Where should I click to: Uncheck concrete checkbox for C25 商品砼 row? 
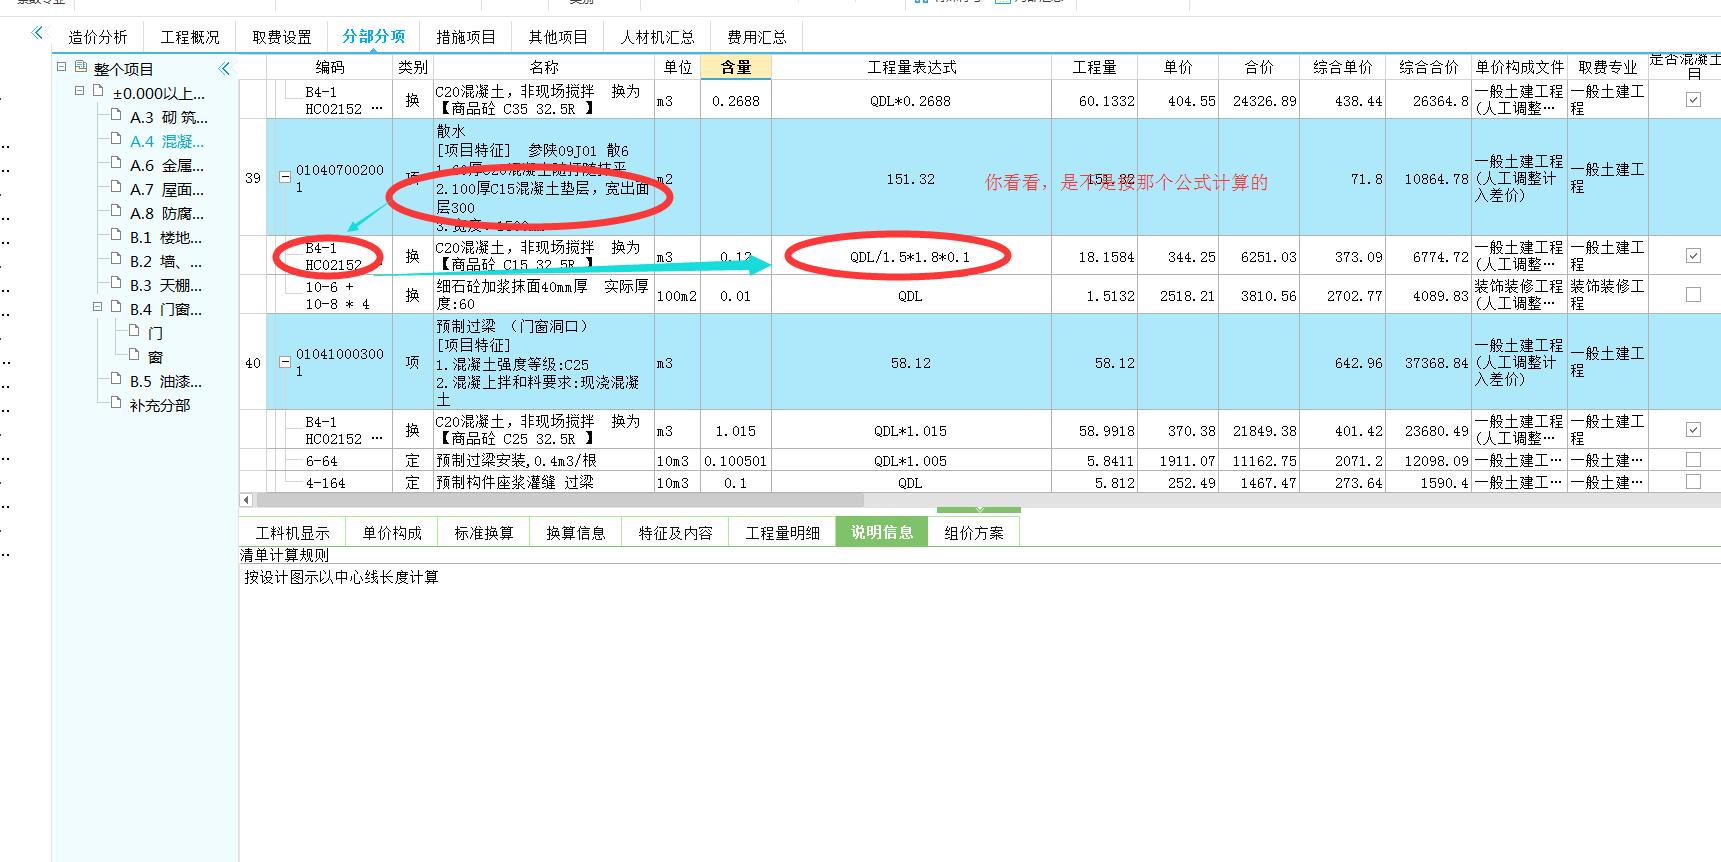point(1693,430)
